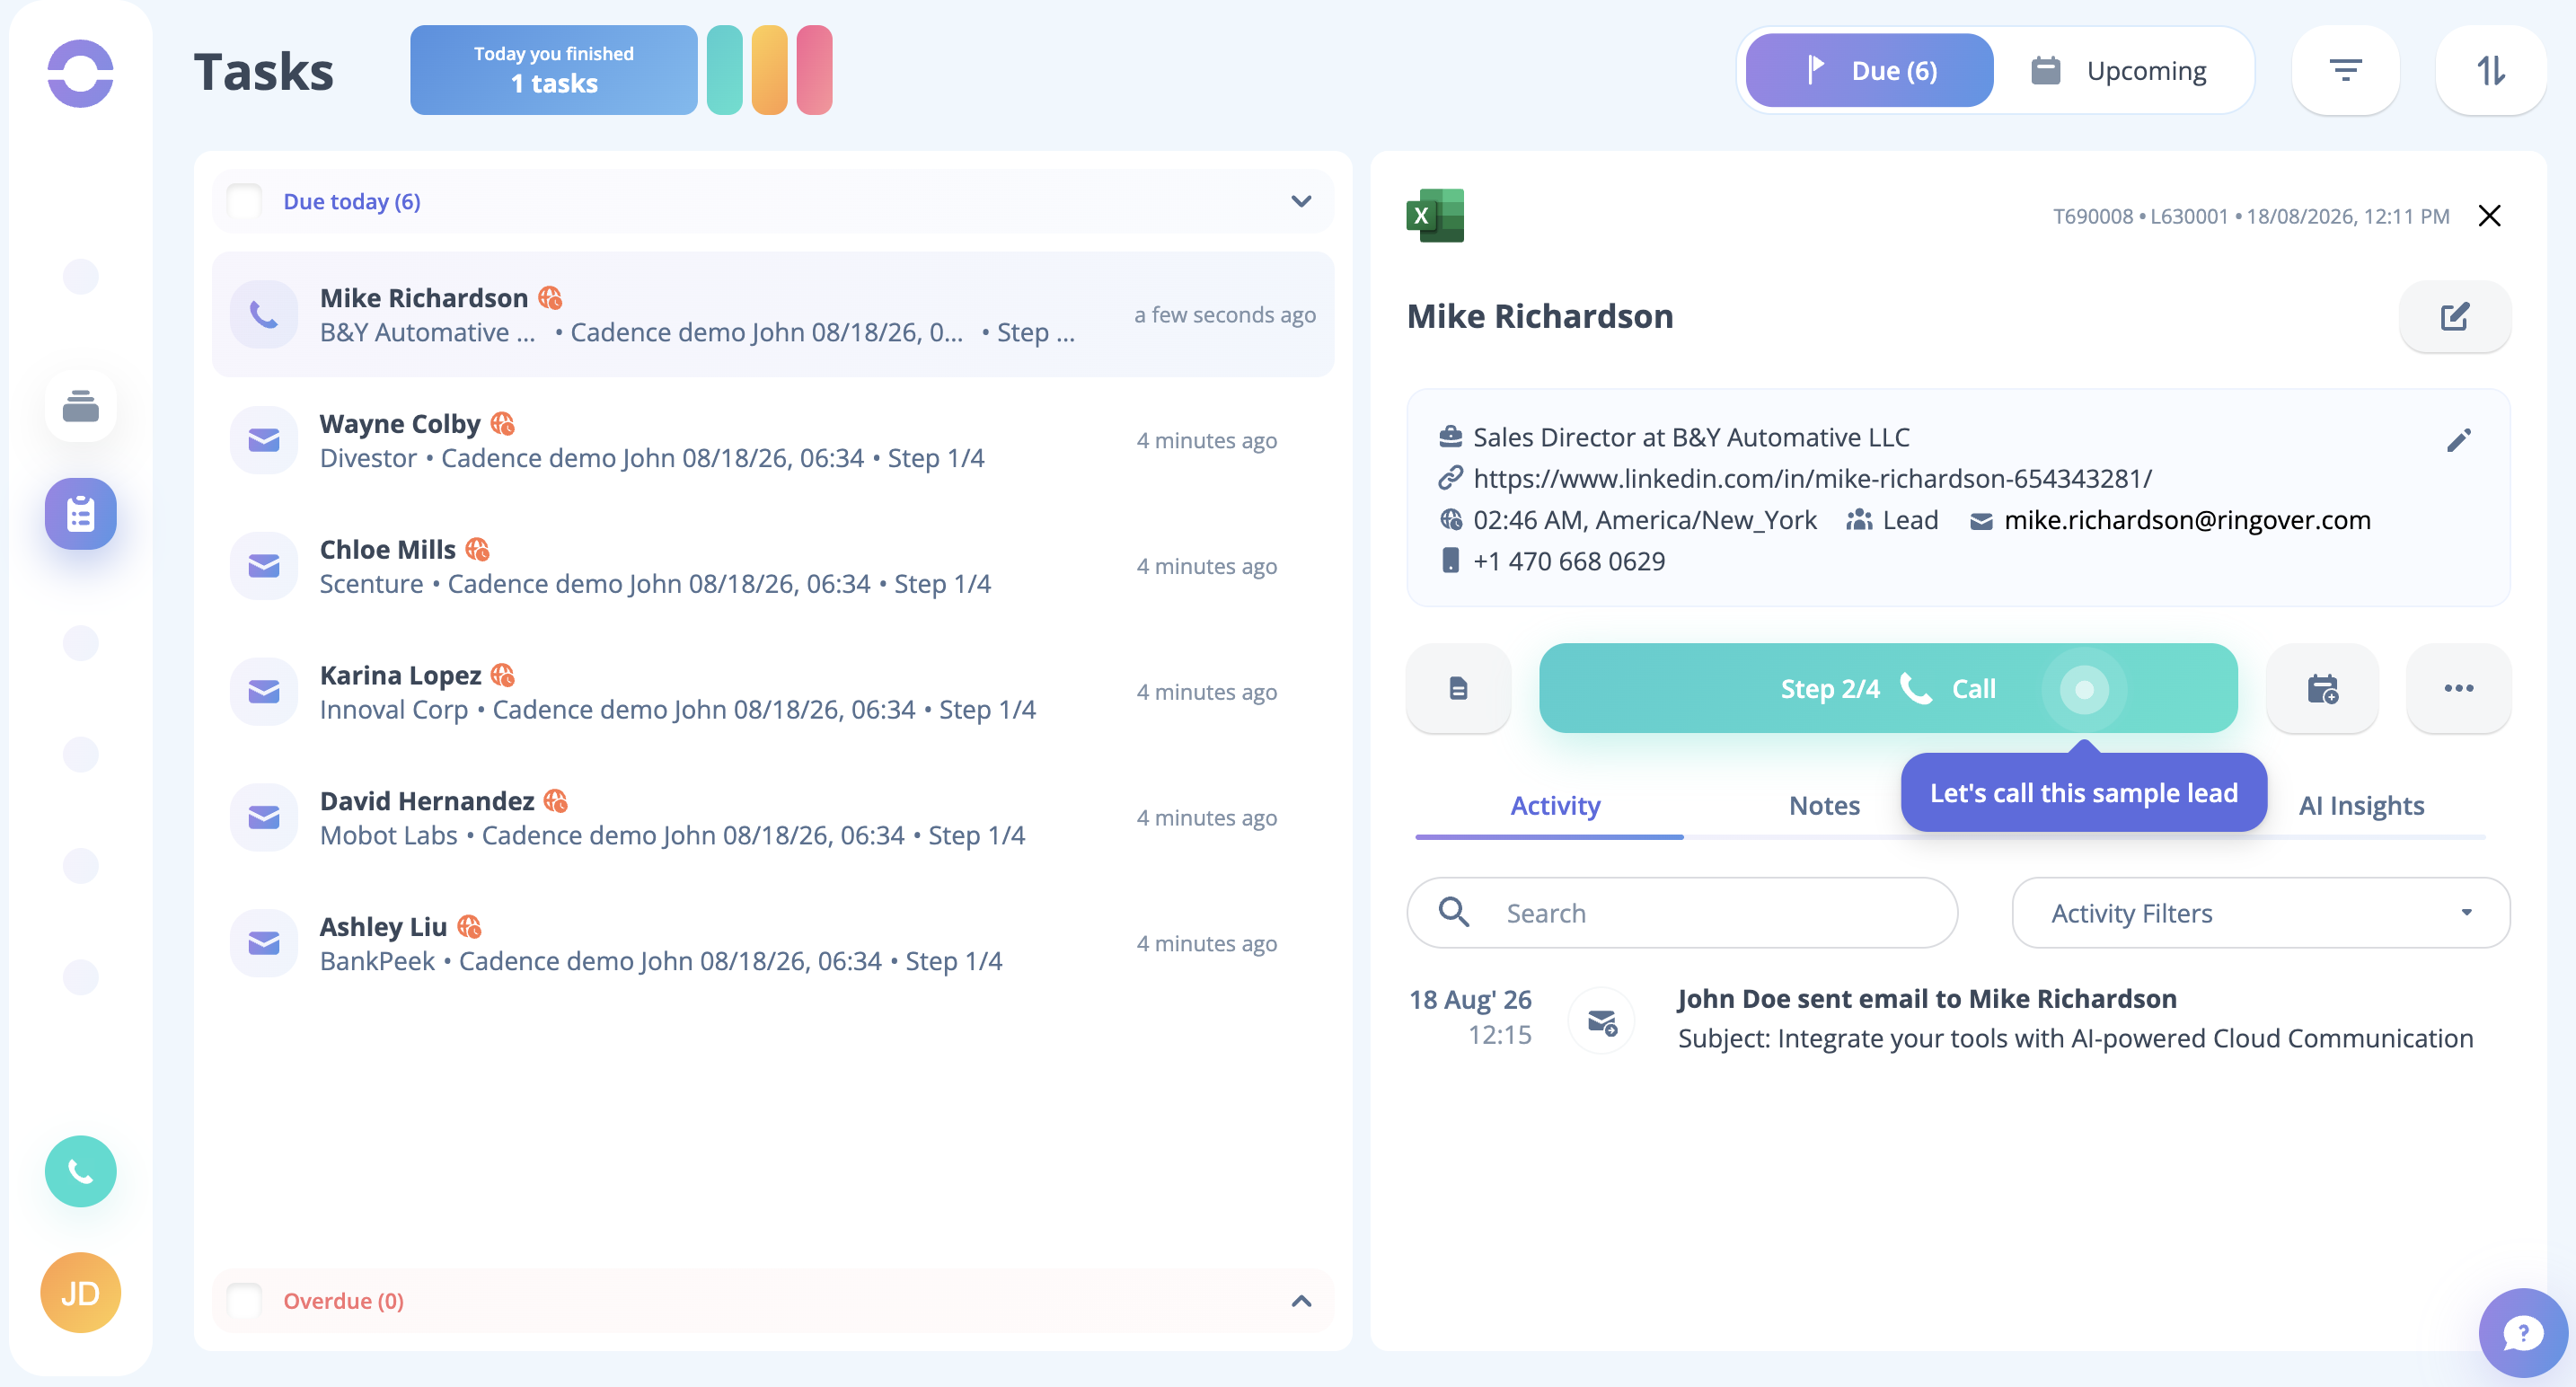Click the Excel integration icon in lead panel

pyautogui.click(x=1435, y=215)
